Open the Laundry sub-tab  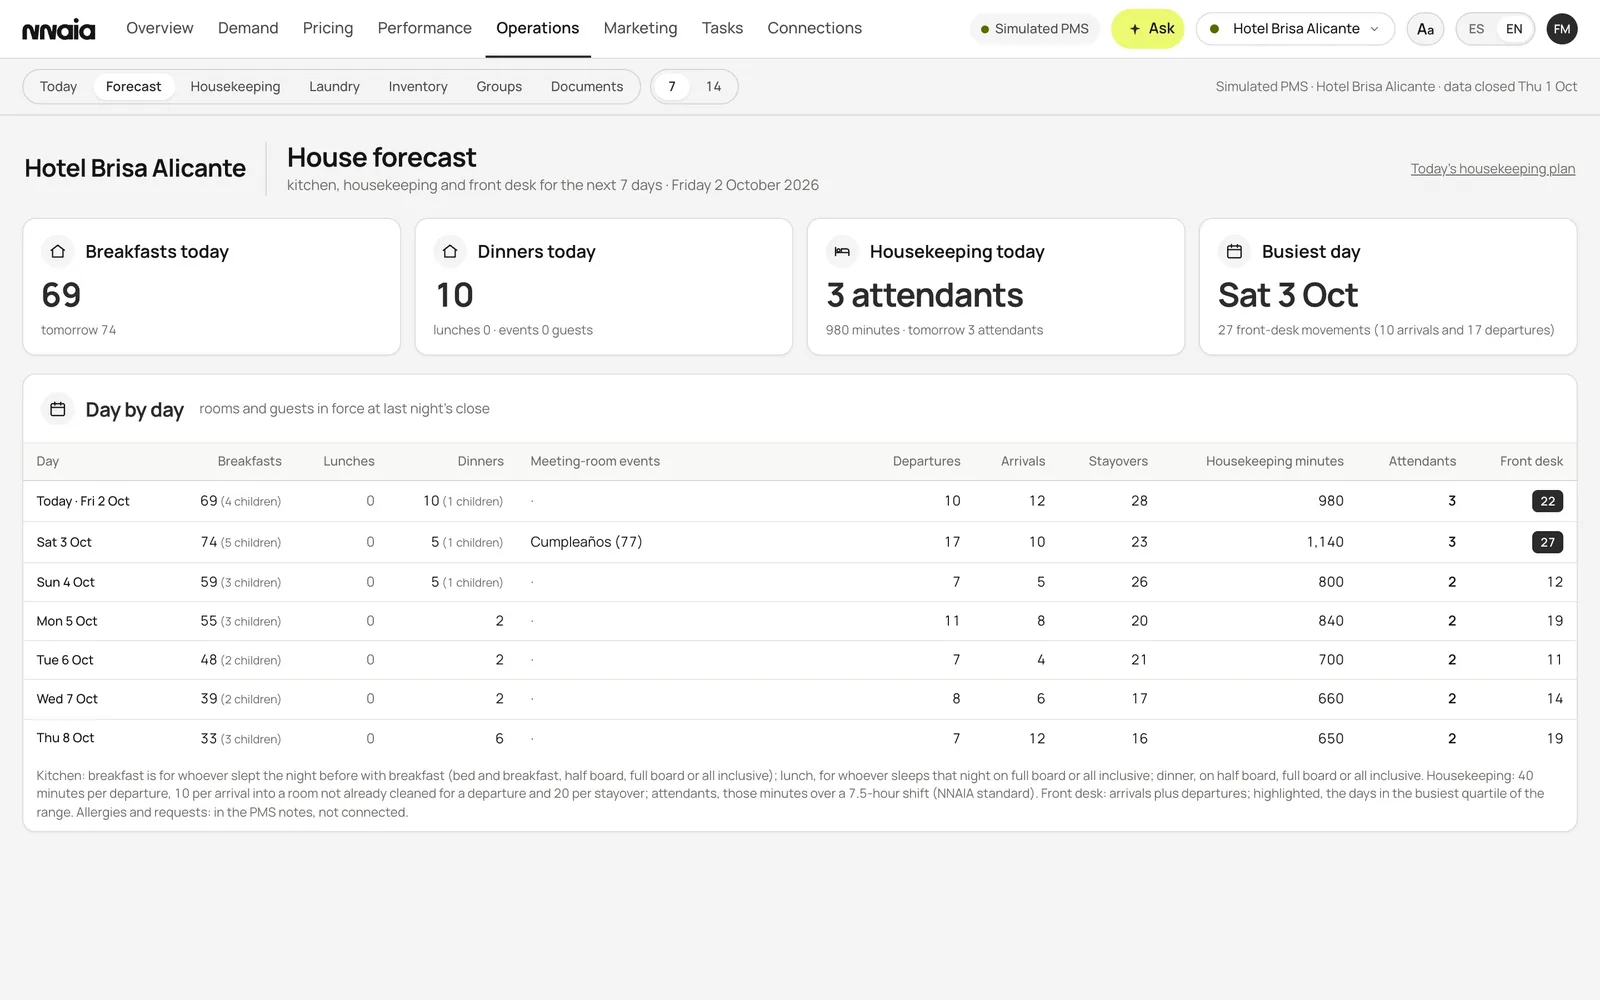(x=334, y=87)
